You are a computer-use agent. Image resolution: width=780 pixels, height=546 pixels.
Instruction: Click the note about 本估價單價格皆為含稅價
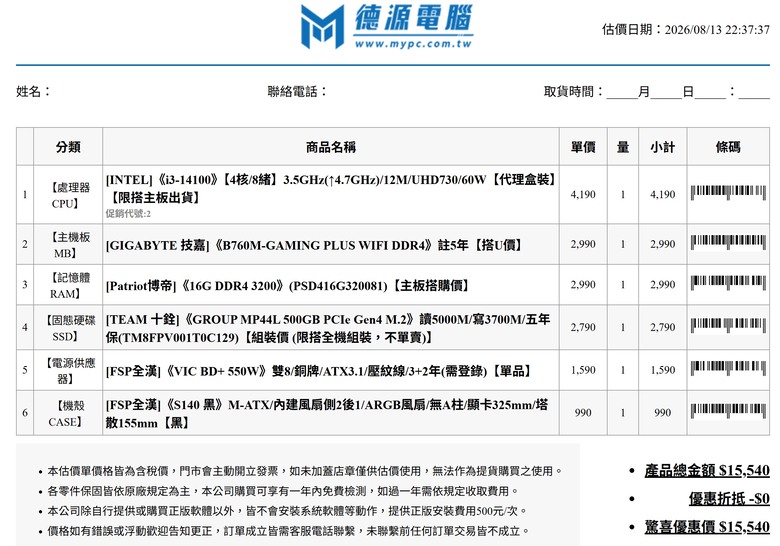tap(305, 471)
